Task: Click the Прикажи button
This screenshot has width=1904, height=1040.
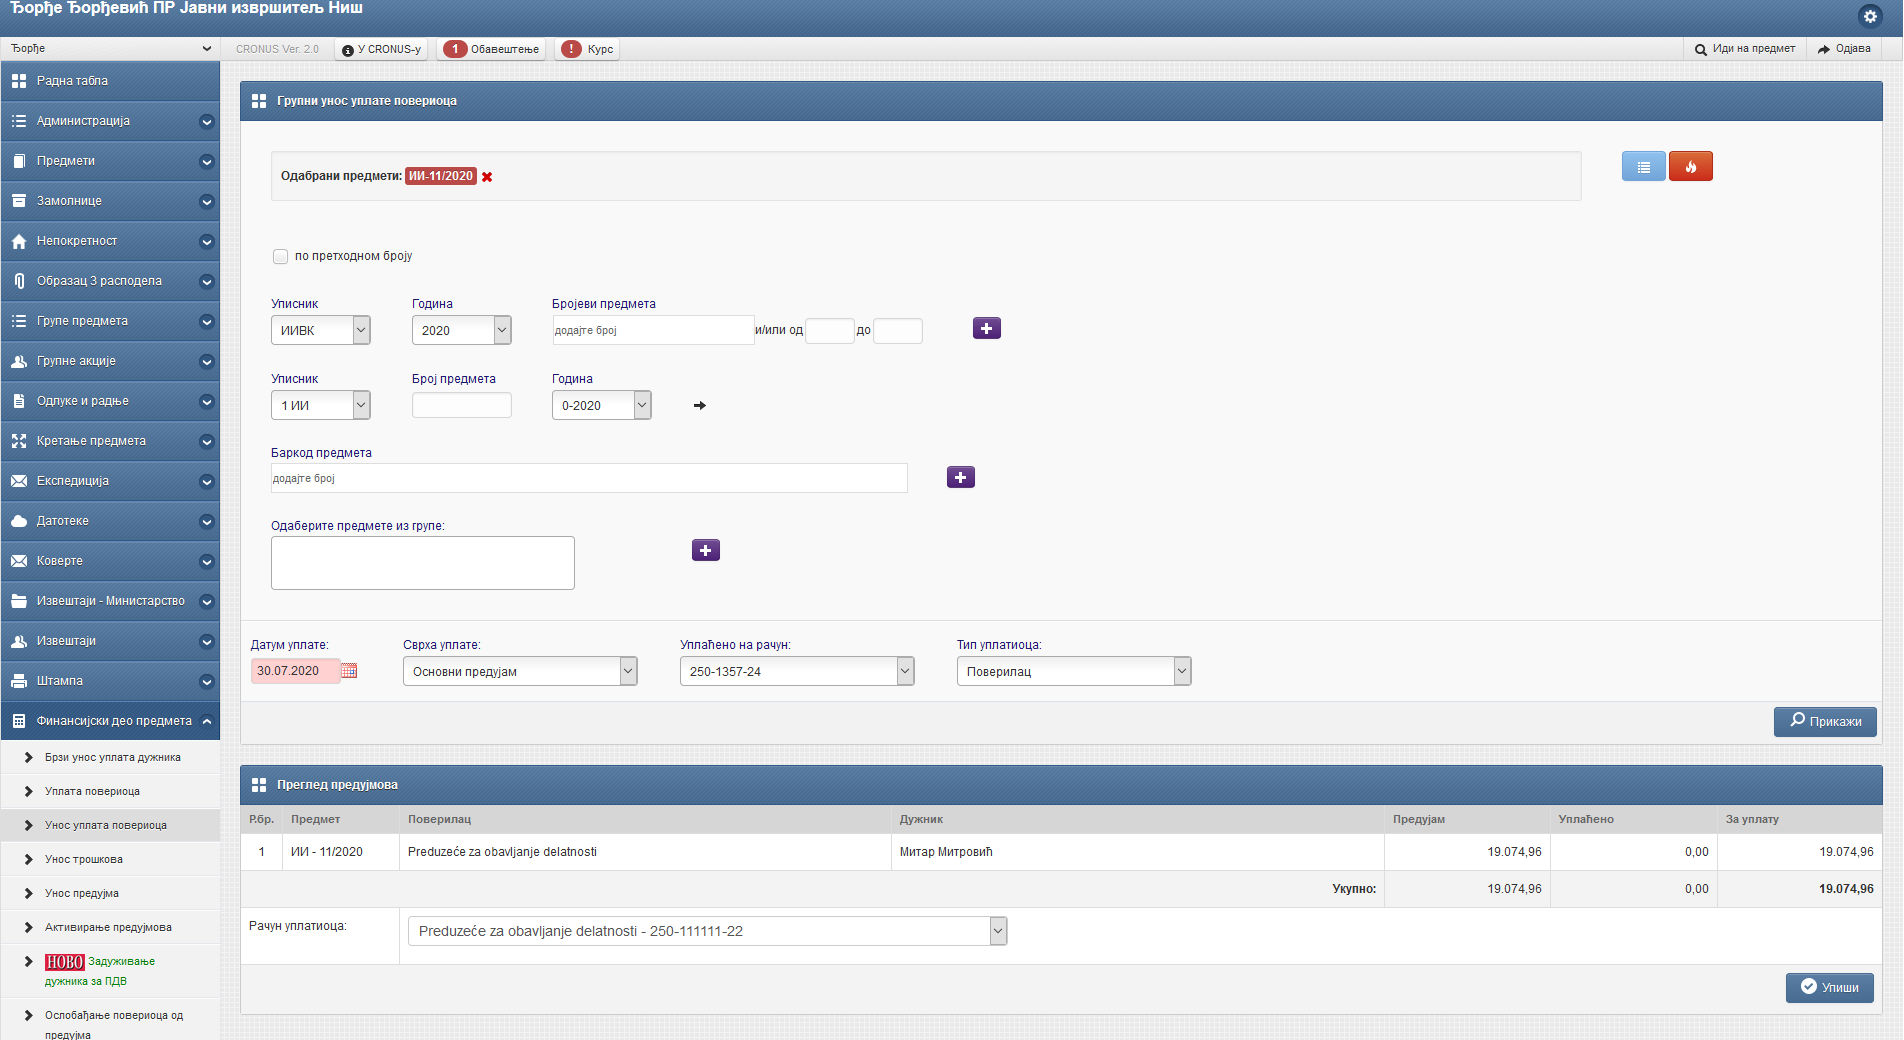Action: click(x=1824, y=722)
